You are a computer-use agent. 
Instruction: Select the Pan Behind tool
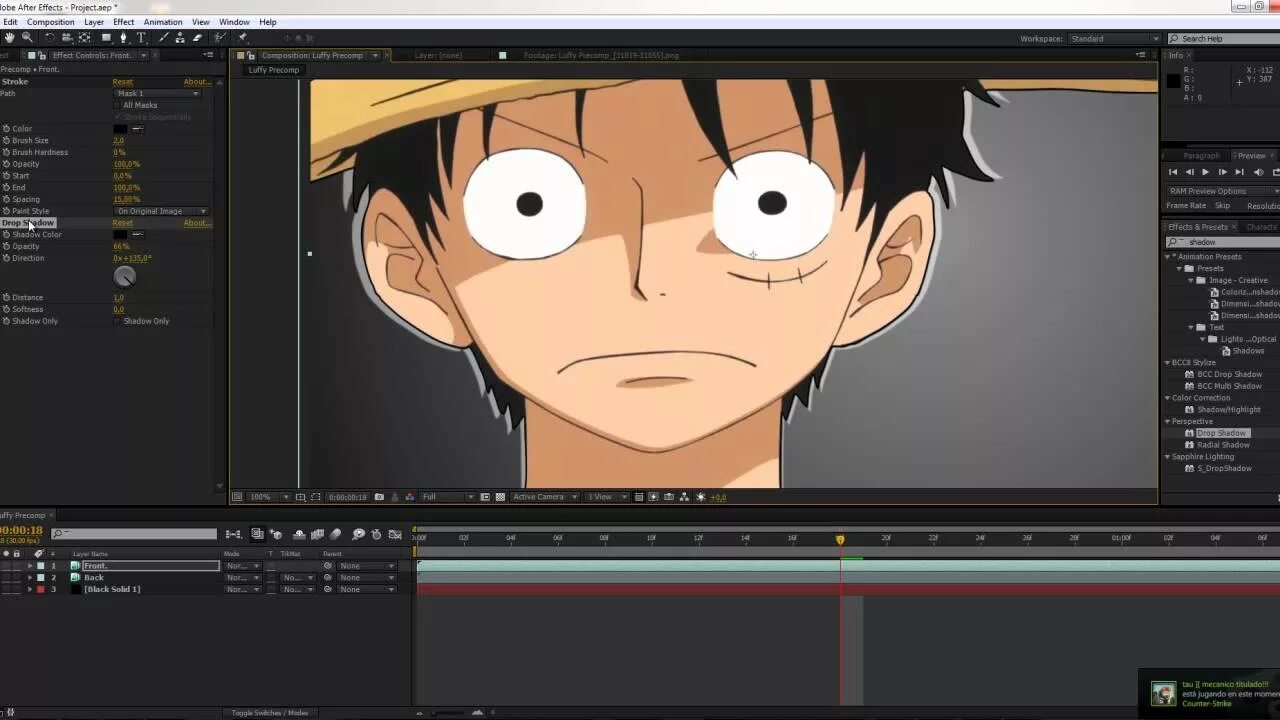coord(84,38)
